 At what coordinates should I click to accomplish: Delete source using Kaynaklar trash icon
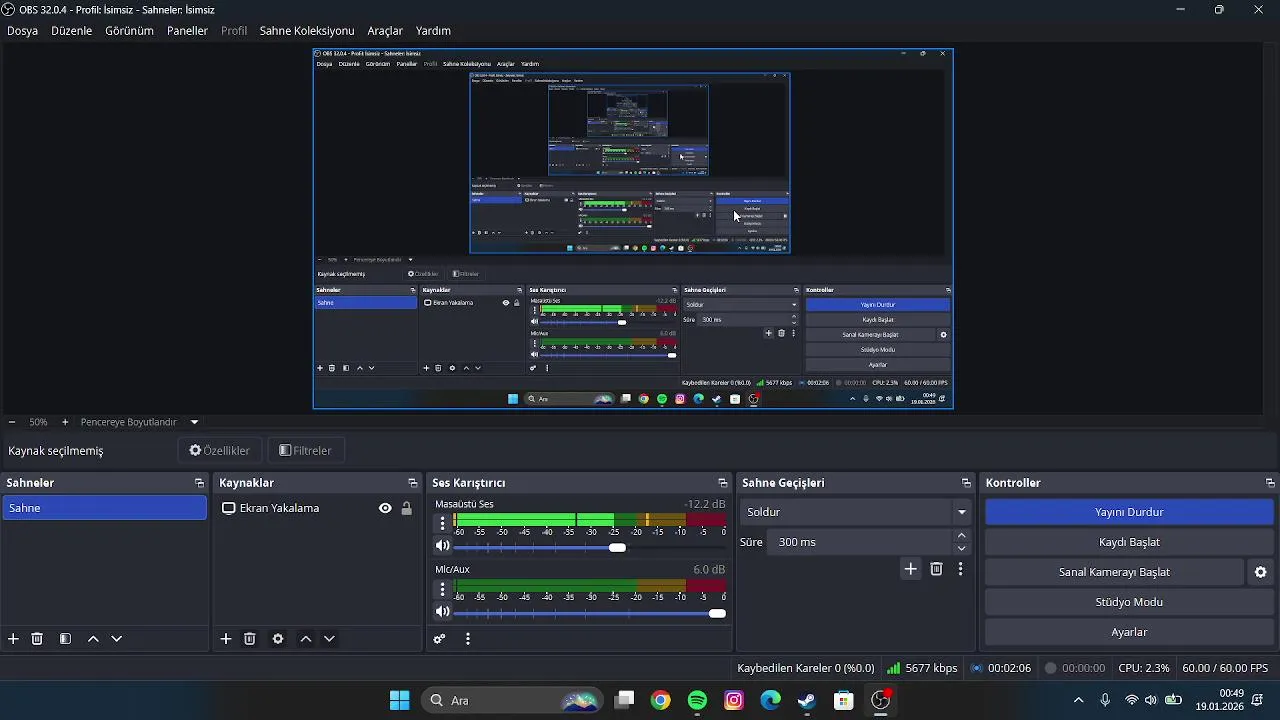click(250, 639)
